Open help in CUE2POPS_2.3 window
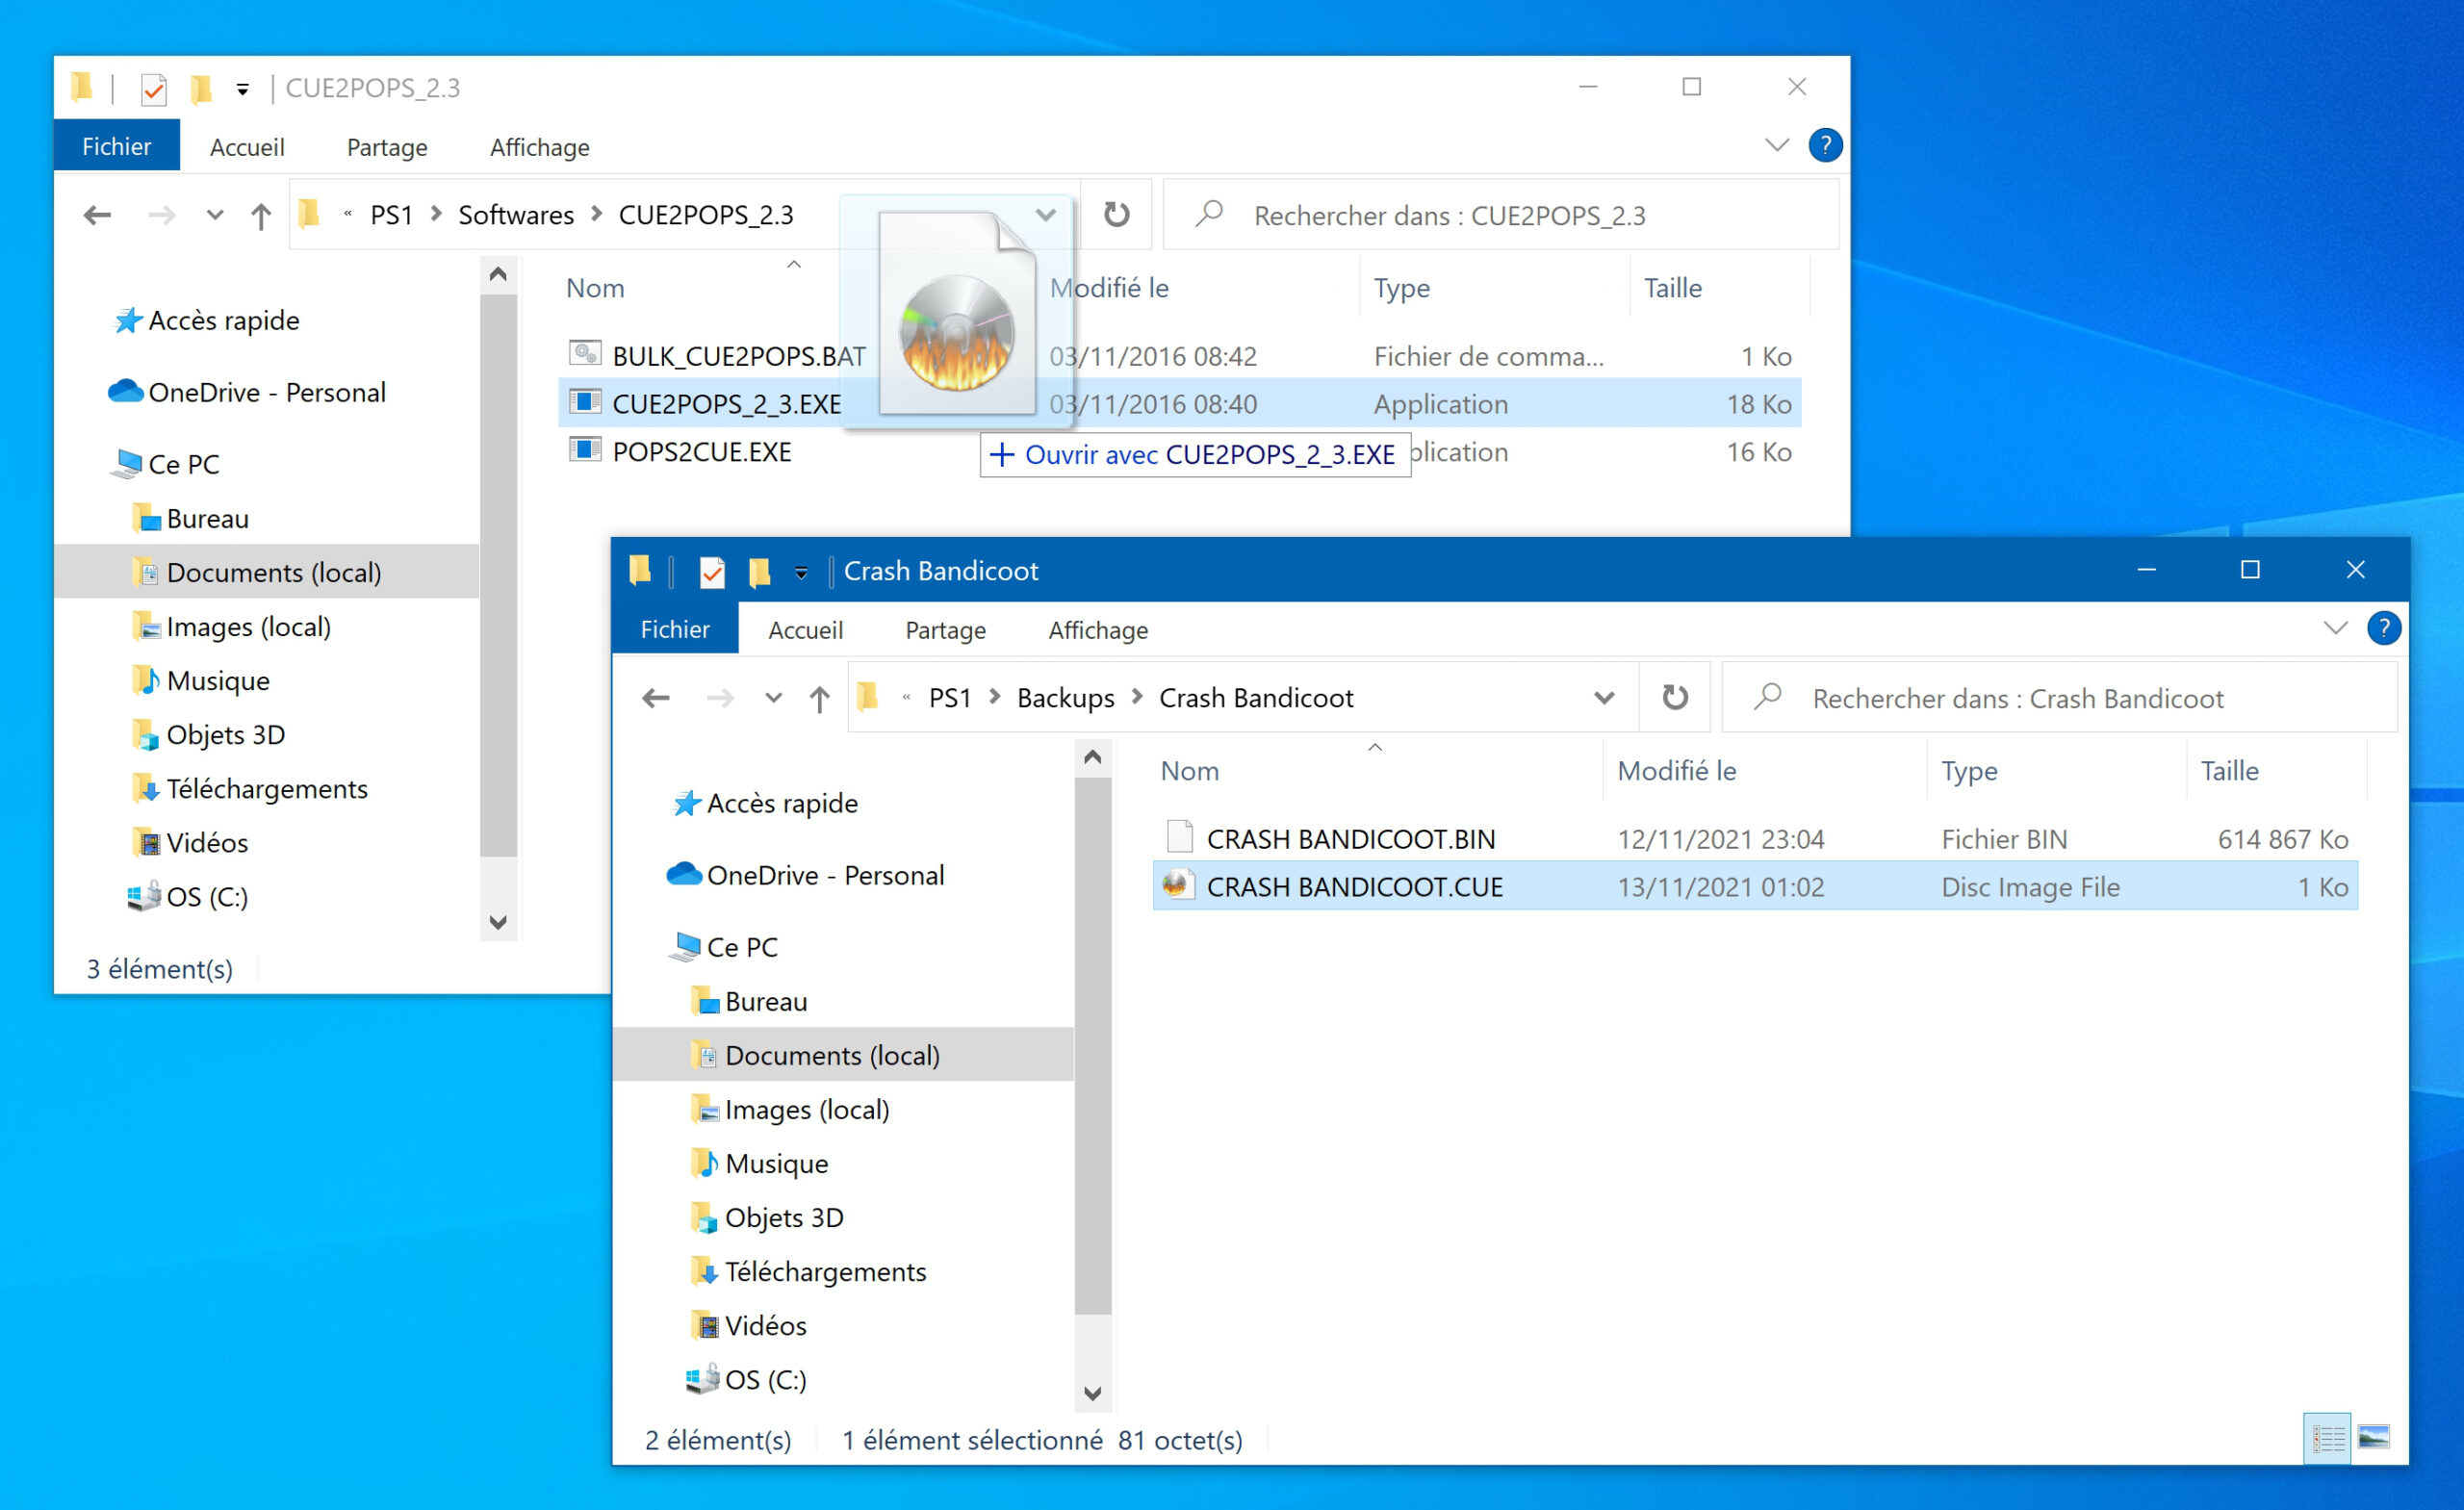 (1825, 145)
